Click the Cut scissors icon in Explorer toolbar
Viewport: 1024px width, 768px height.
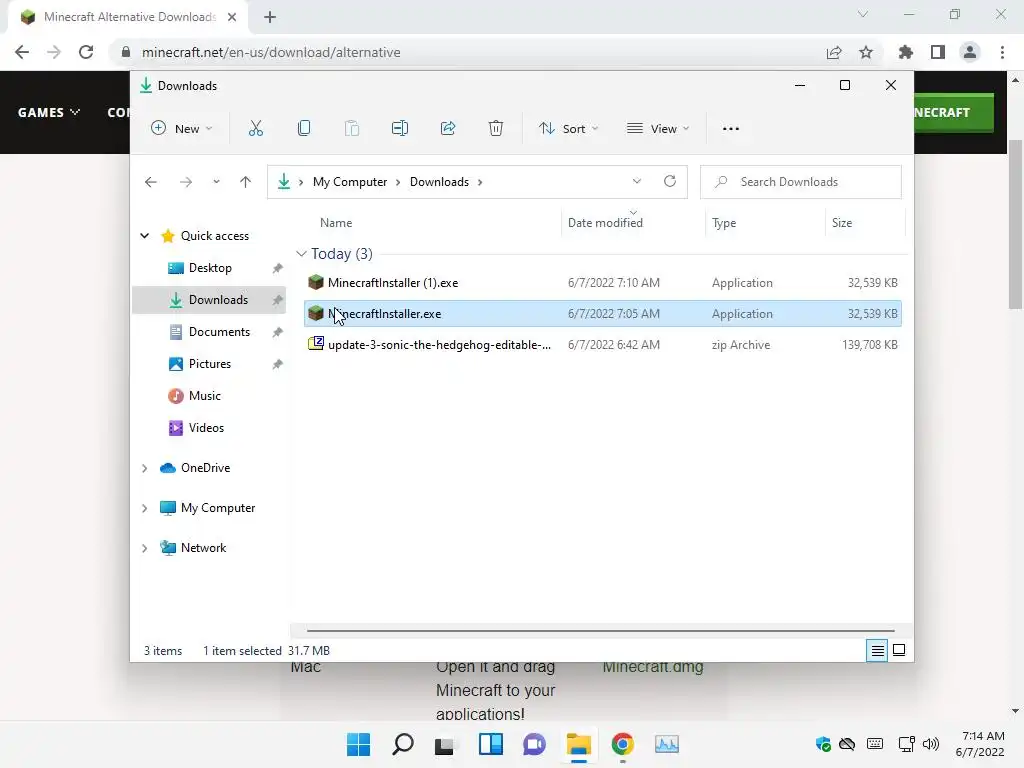255,129
